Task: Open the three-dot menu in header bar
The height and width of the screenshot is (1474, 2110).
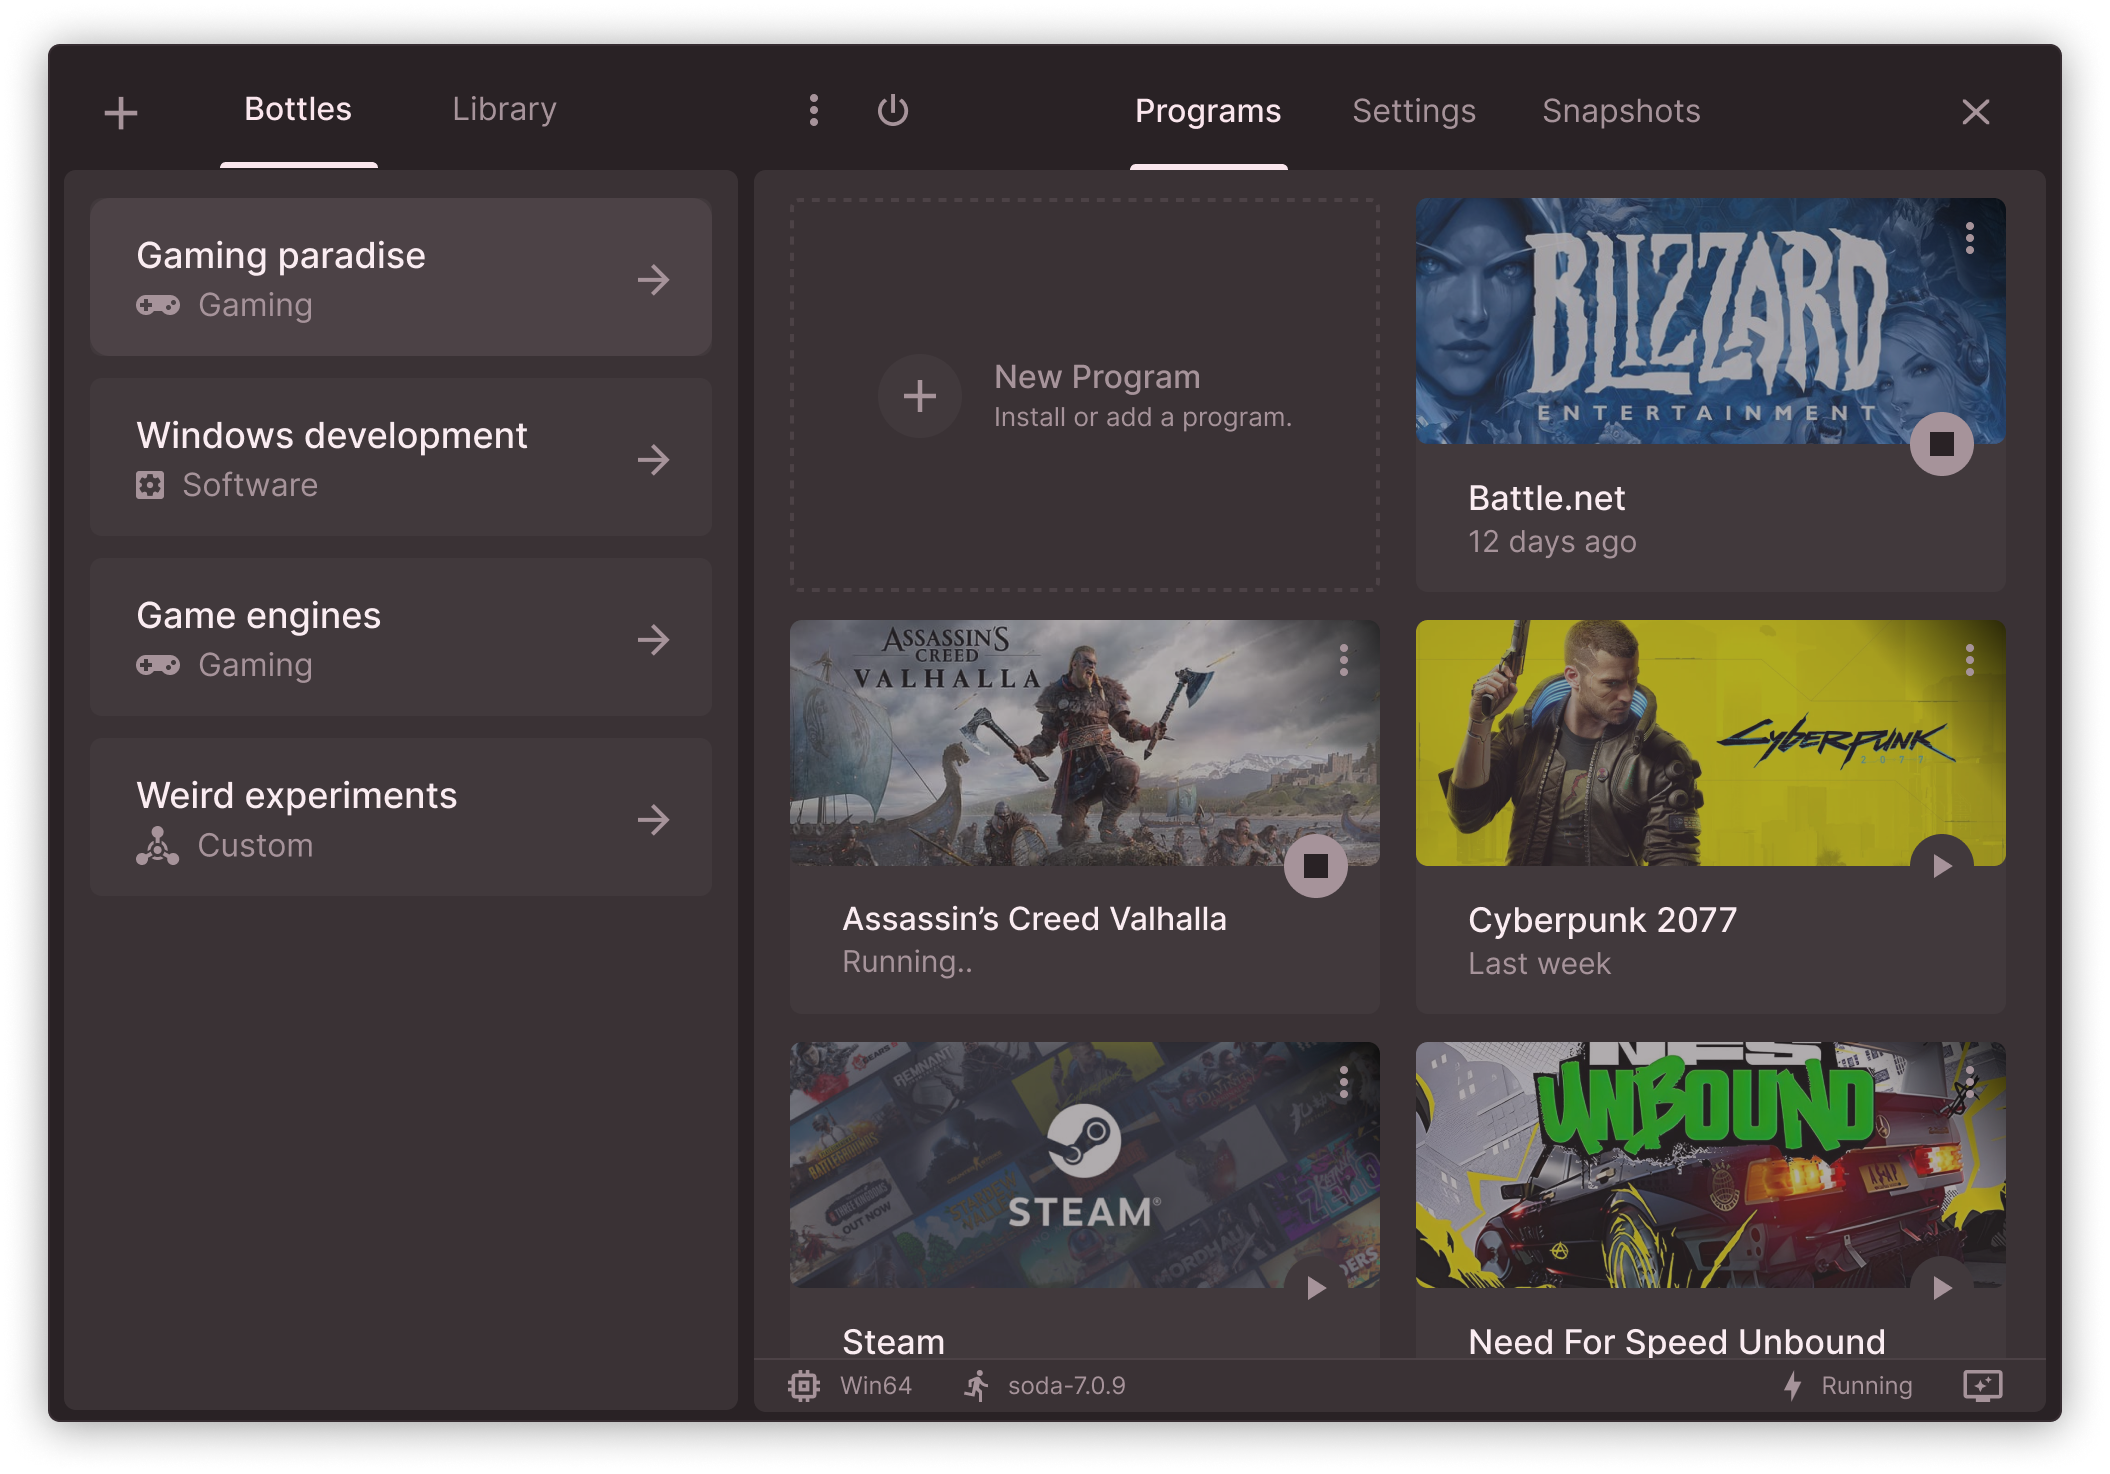Action: coord(814,110)
